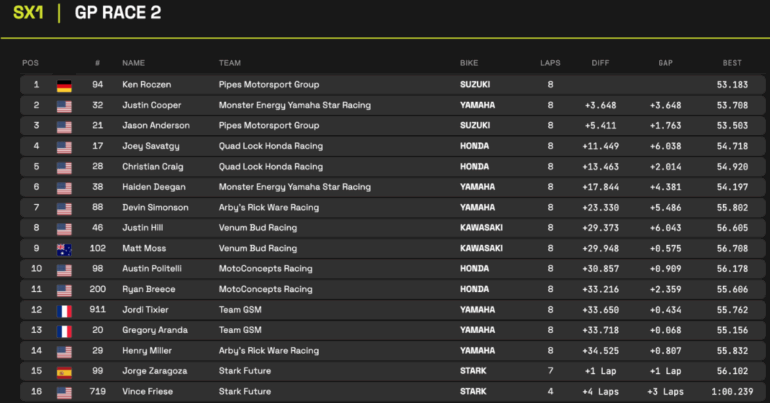Click the German flag beside Ken Roczen
This screenshot has width=770, height=403.
(64, 86)
